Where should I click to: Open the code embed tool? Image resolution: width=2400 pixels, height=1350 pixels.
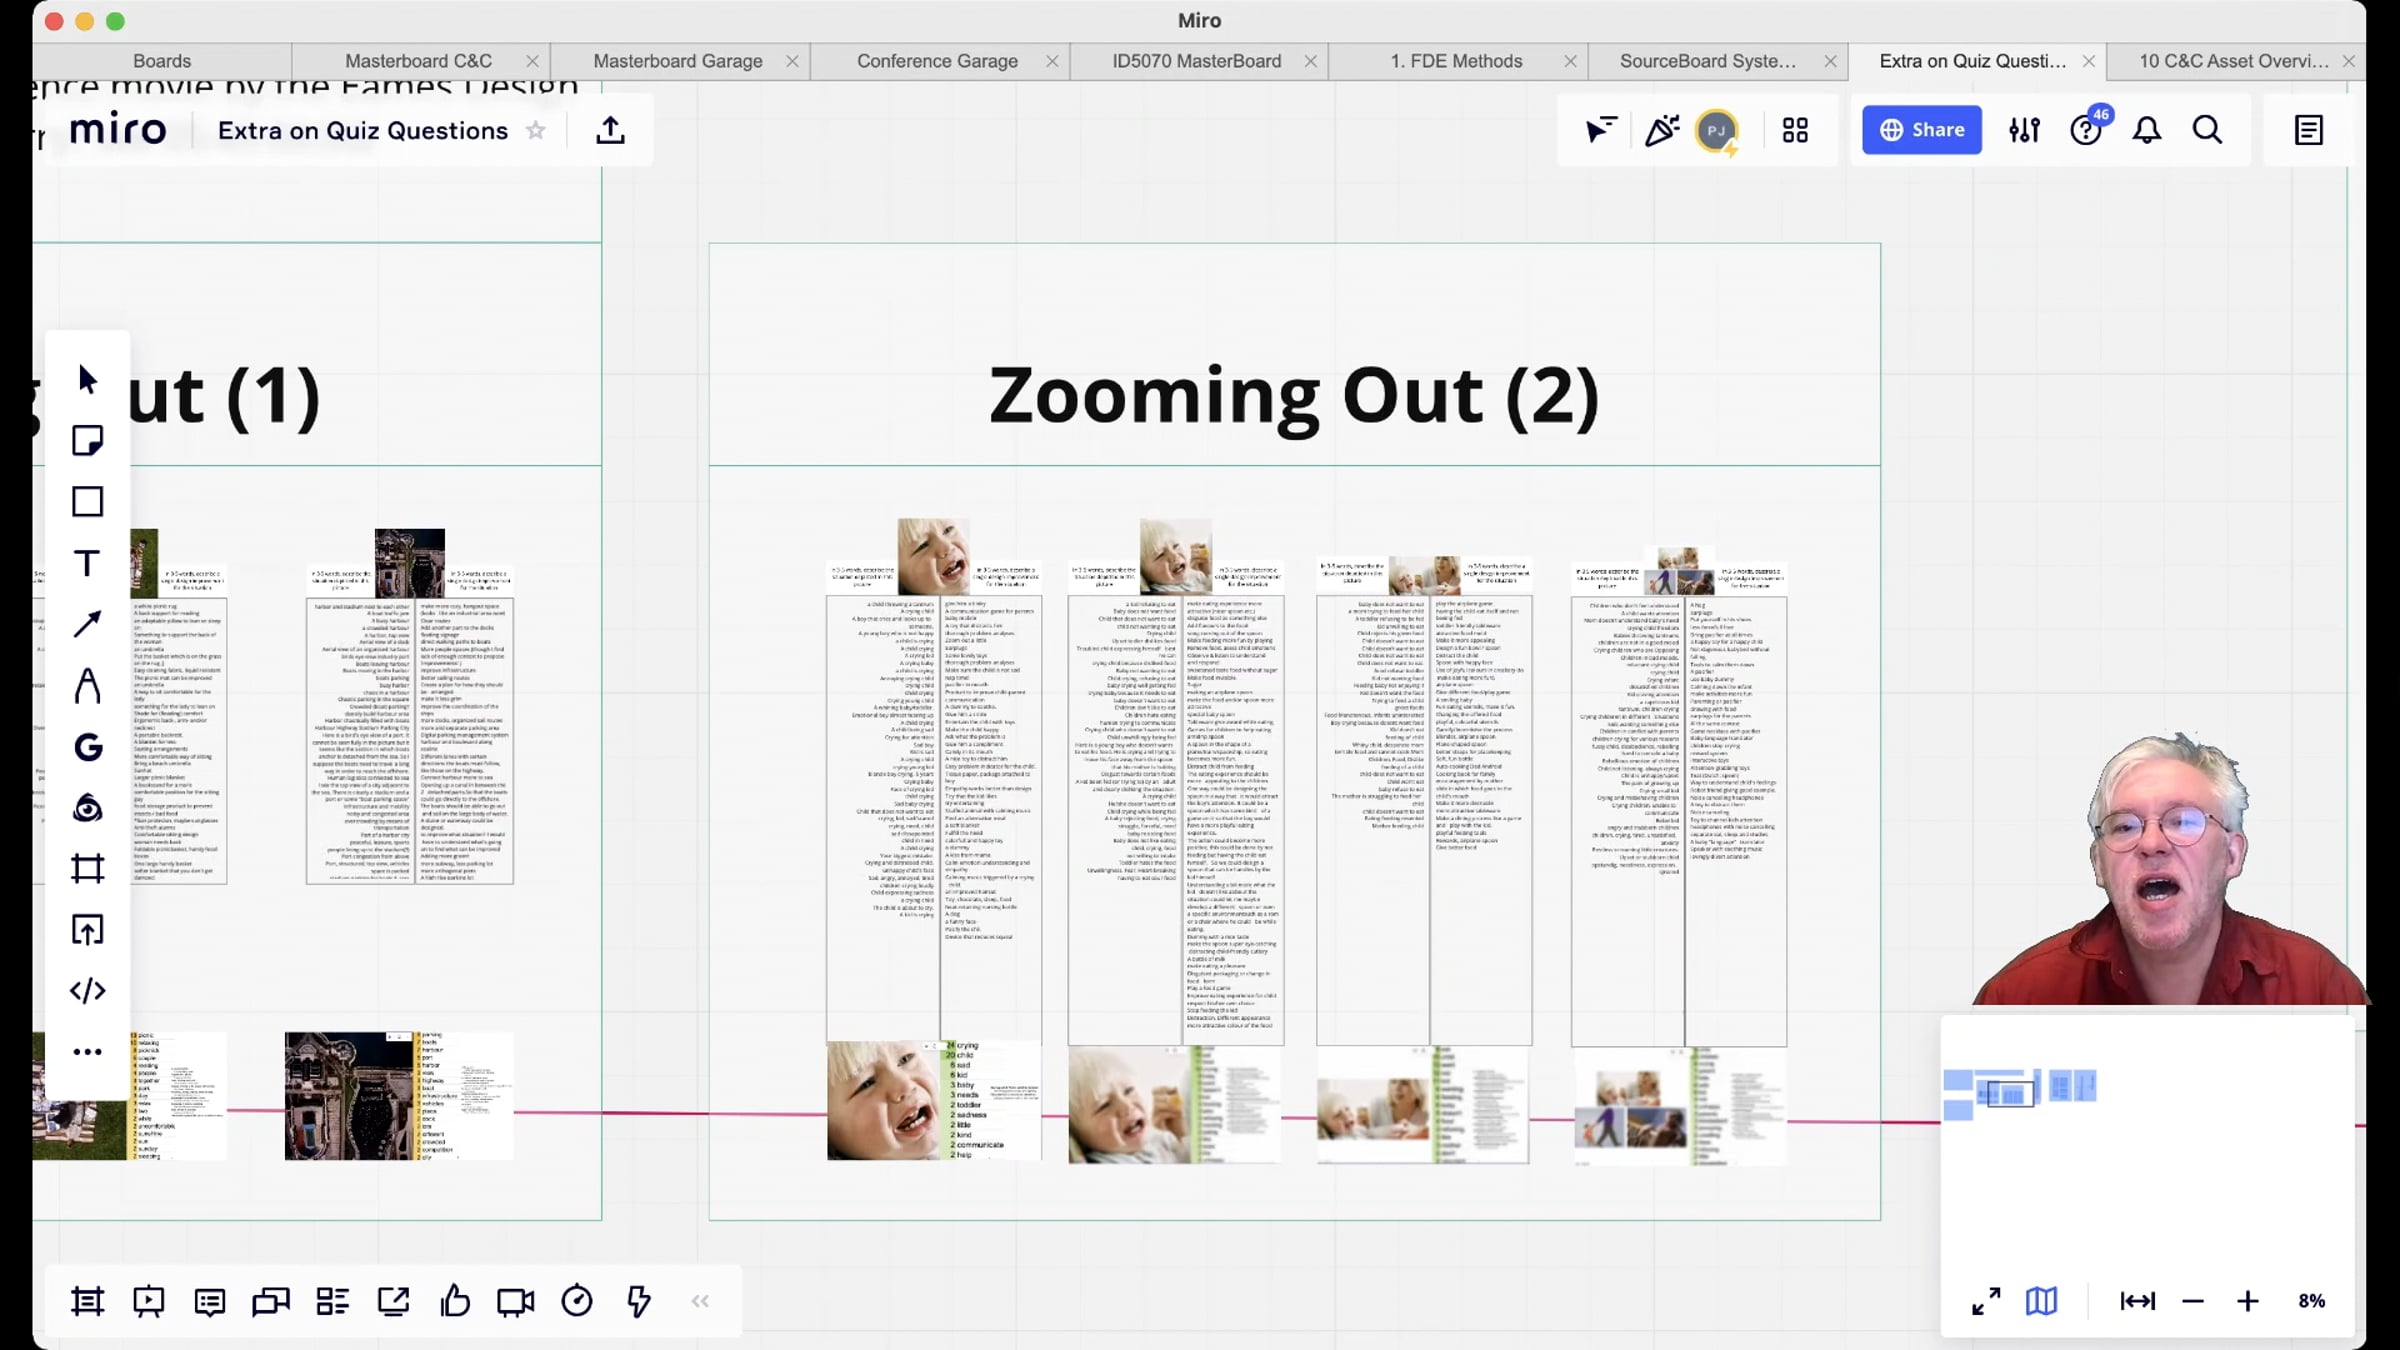pos(87,991)
